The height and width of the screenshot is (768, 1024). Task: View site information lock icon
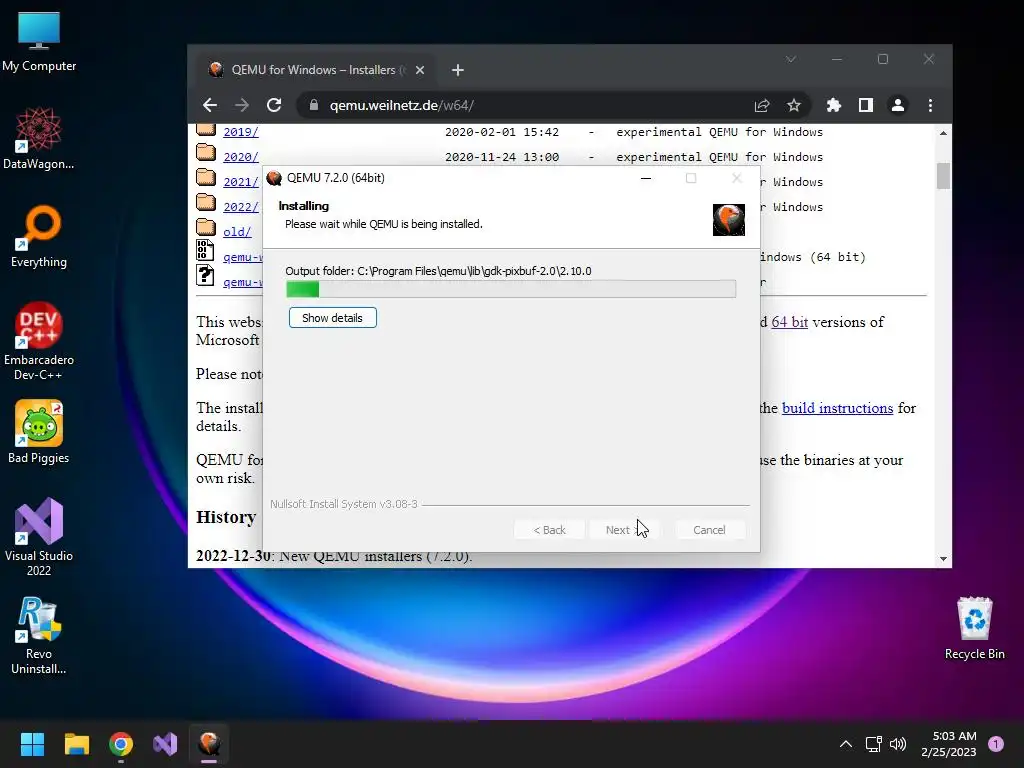click(x=313, y=105)
